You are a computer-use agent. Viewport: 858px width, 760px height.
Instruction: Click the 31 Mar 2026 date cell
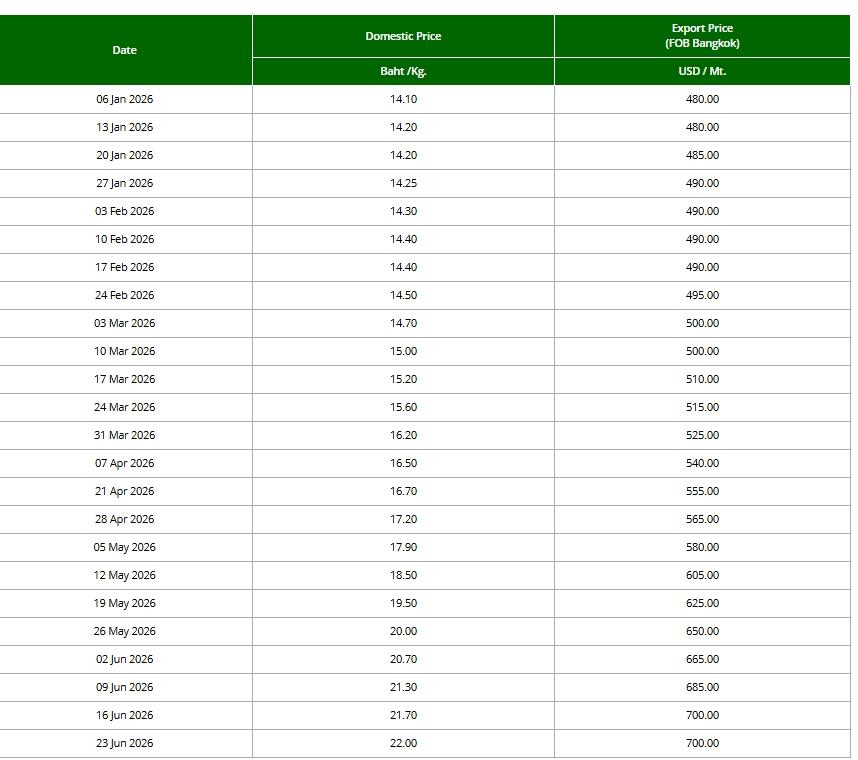124,436
